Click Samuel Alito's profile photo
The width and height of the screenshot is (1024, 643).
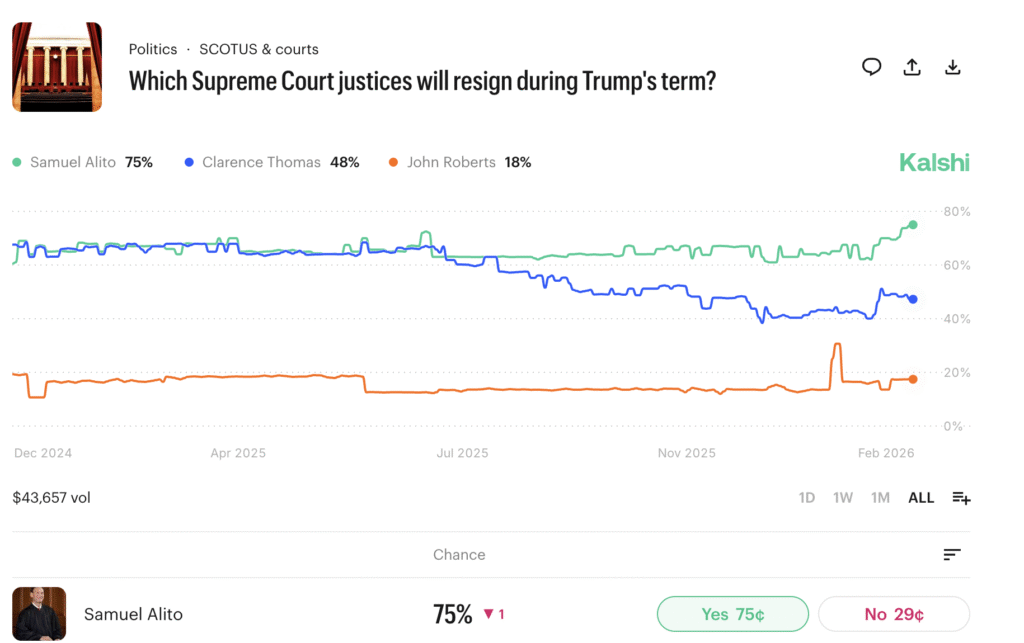click(x=39, y=613)
